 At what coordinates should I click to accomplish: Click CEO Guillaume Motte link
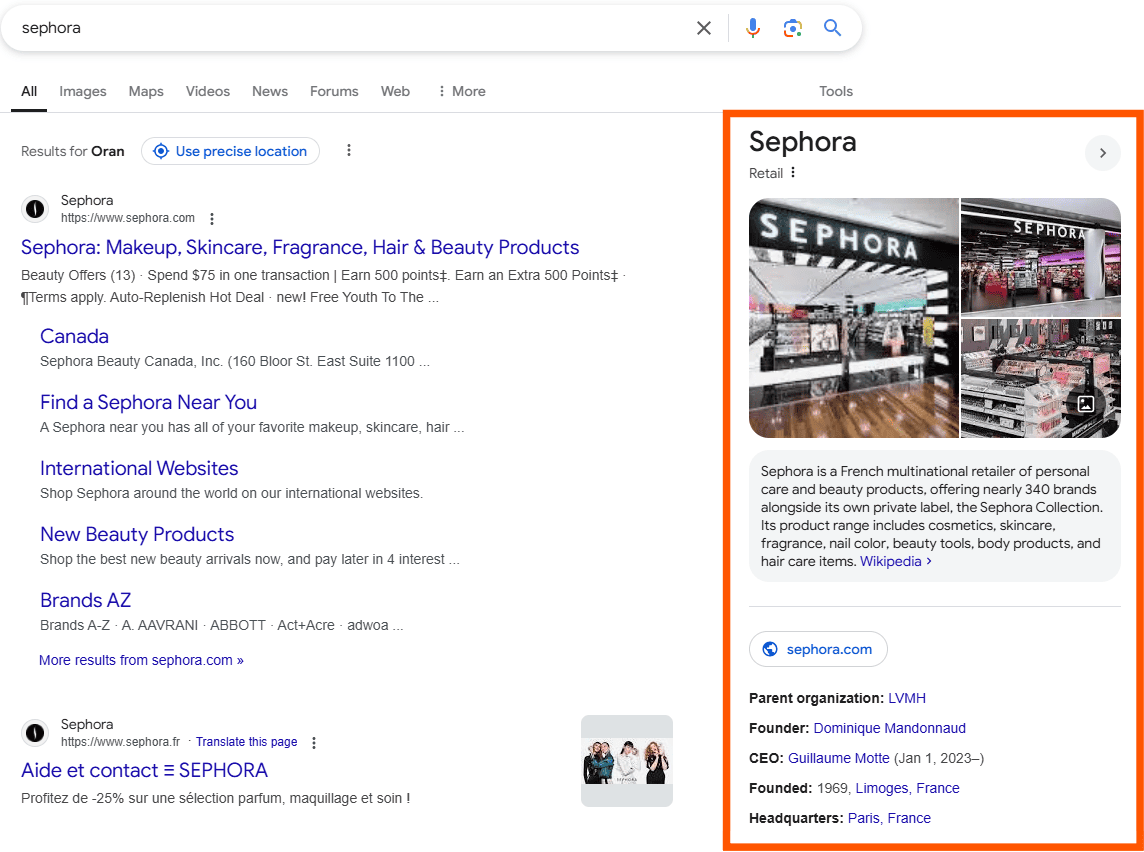(x=838, y=758)
